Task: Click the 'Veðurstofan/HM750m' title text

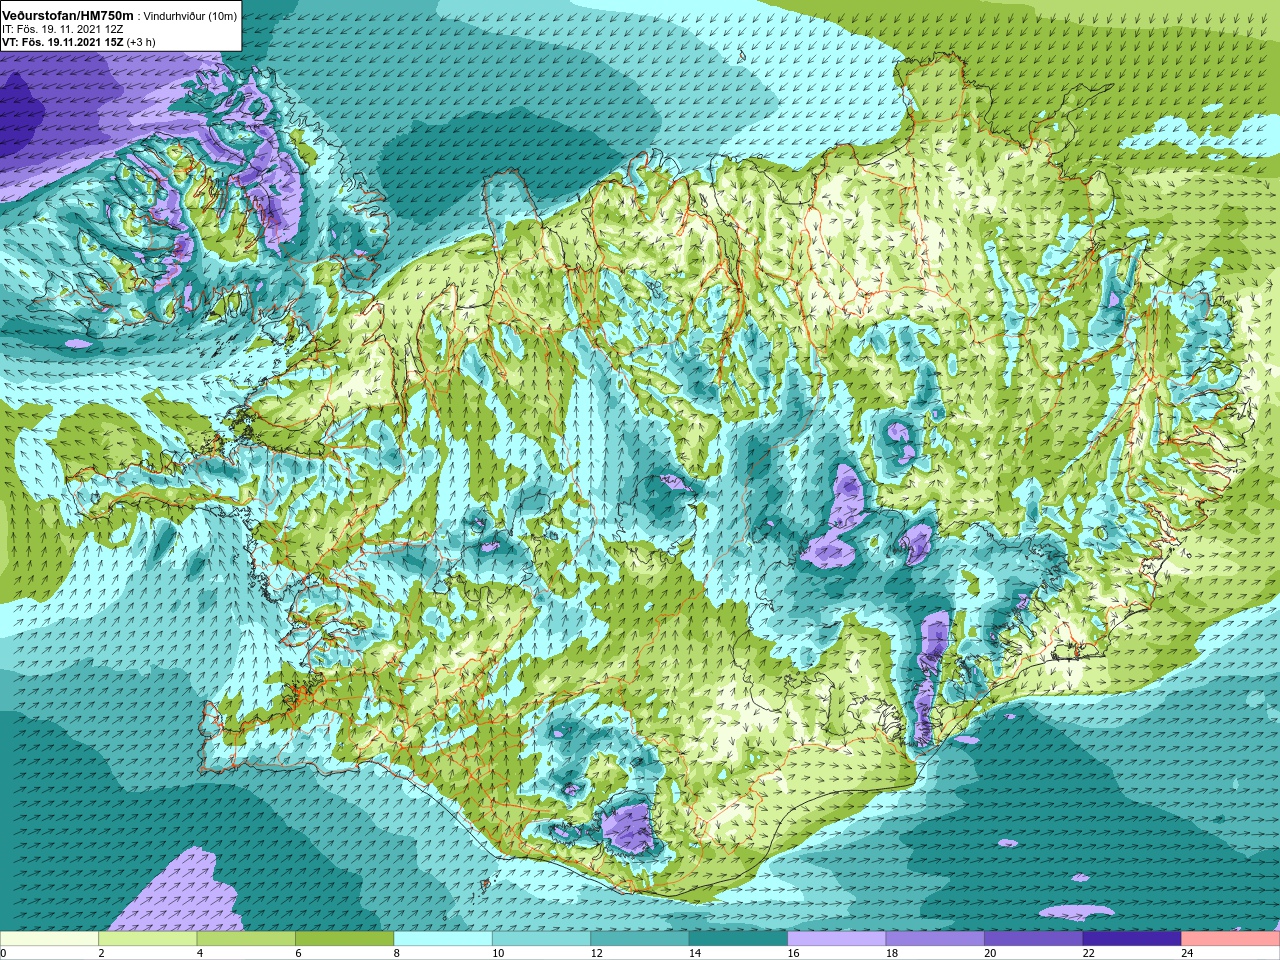Action: point(68,16)
